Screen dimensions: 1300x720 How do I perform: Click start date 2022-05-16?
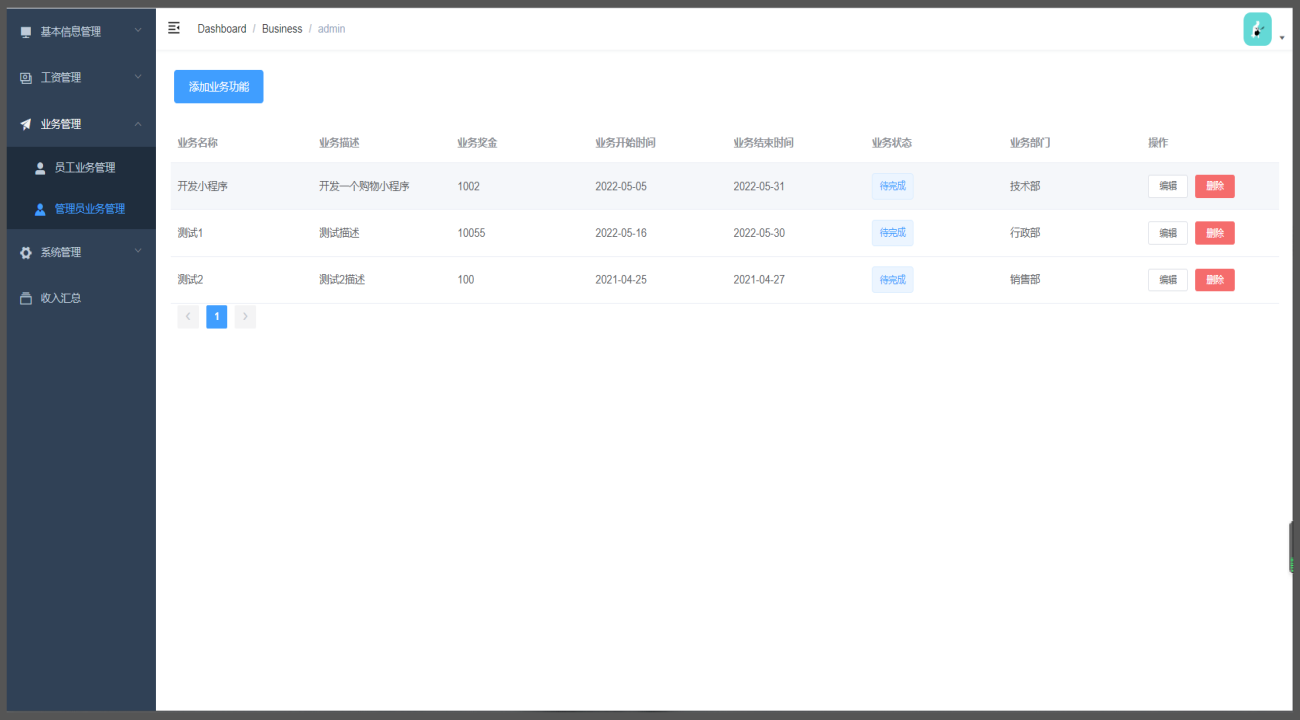621,233
